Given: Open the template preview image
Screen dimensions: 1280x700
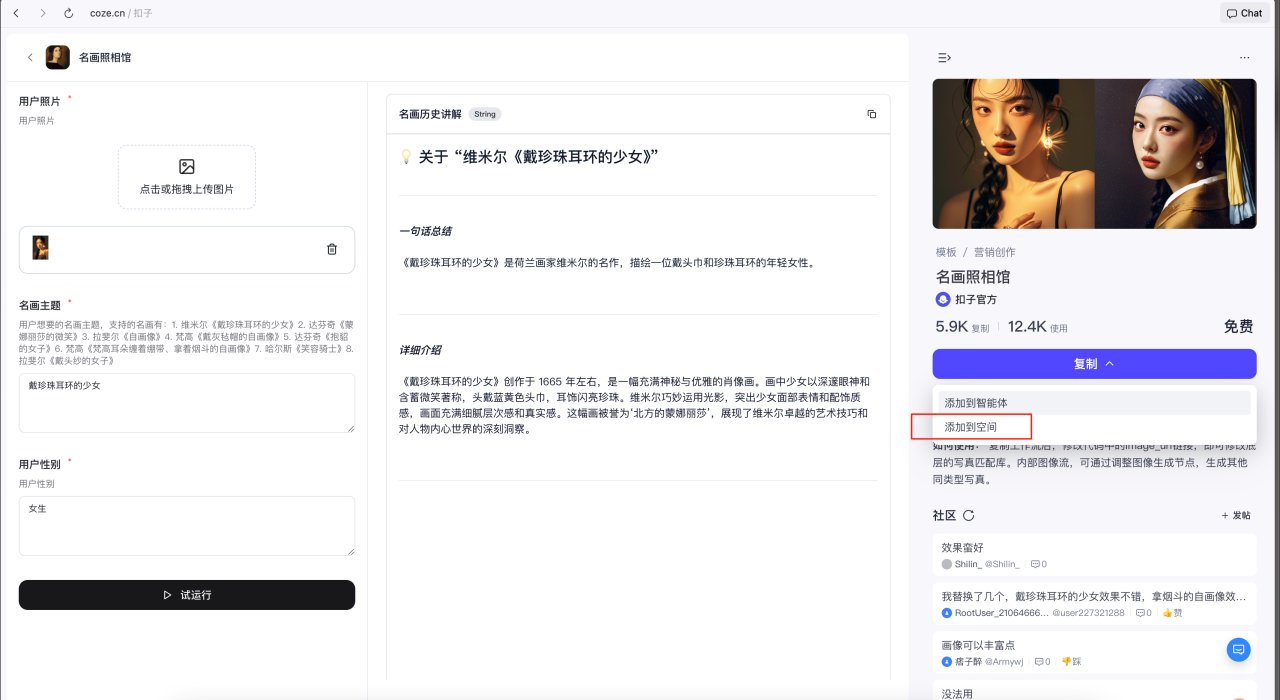Looking at the screenshot, I should click(x=1094, y=154).
